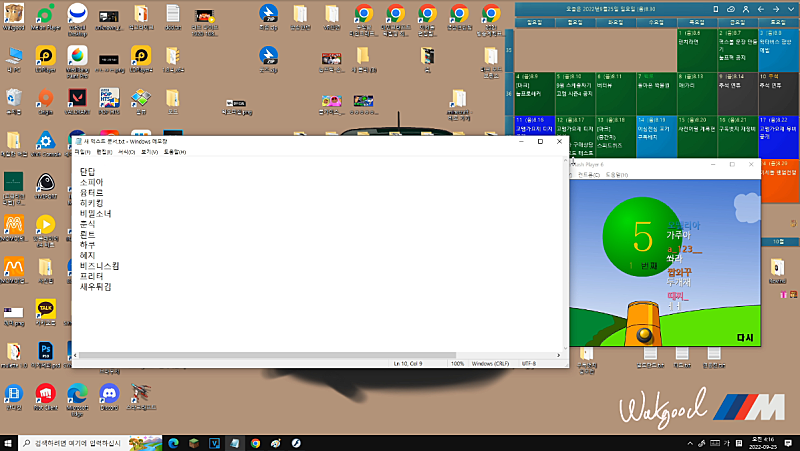Click the 토요일 column header in the calendar
This screenshot has height=451, width=800.
(x=778, y=22)
